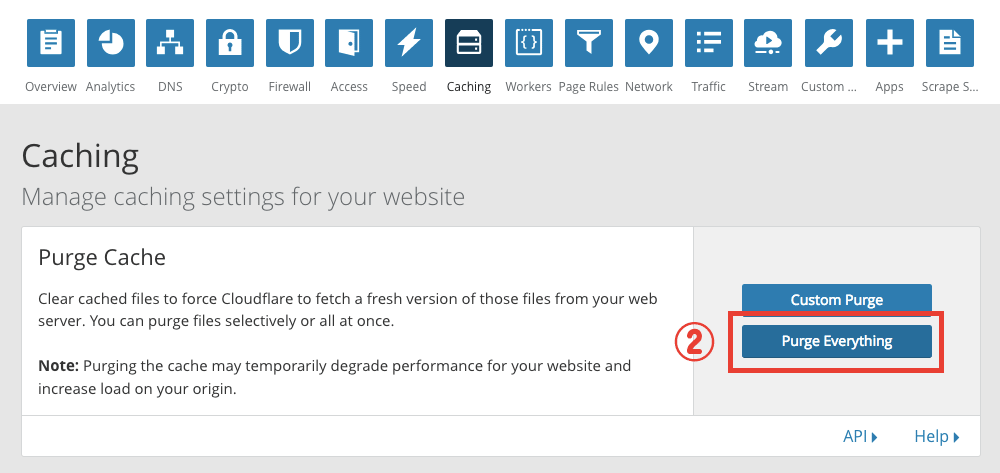Click 'Manage caching settings for your website' subtitle
This screenshot has width=1000, height=473.
point(243,197)
